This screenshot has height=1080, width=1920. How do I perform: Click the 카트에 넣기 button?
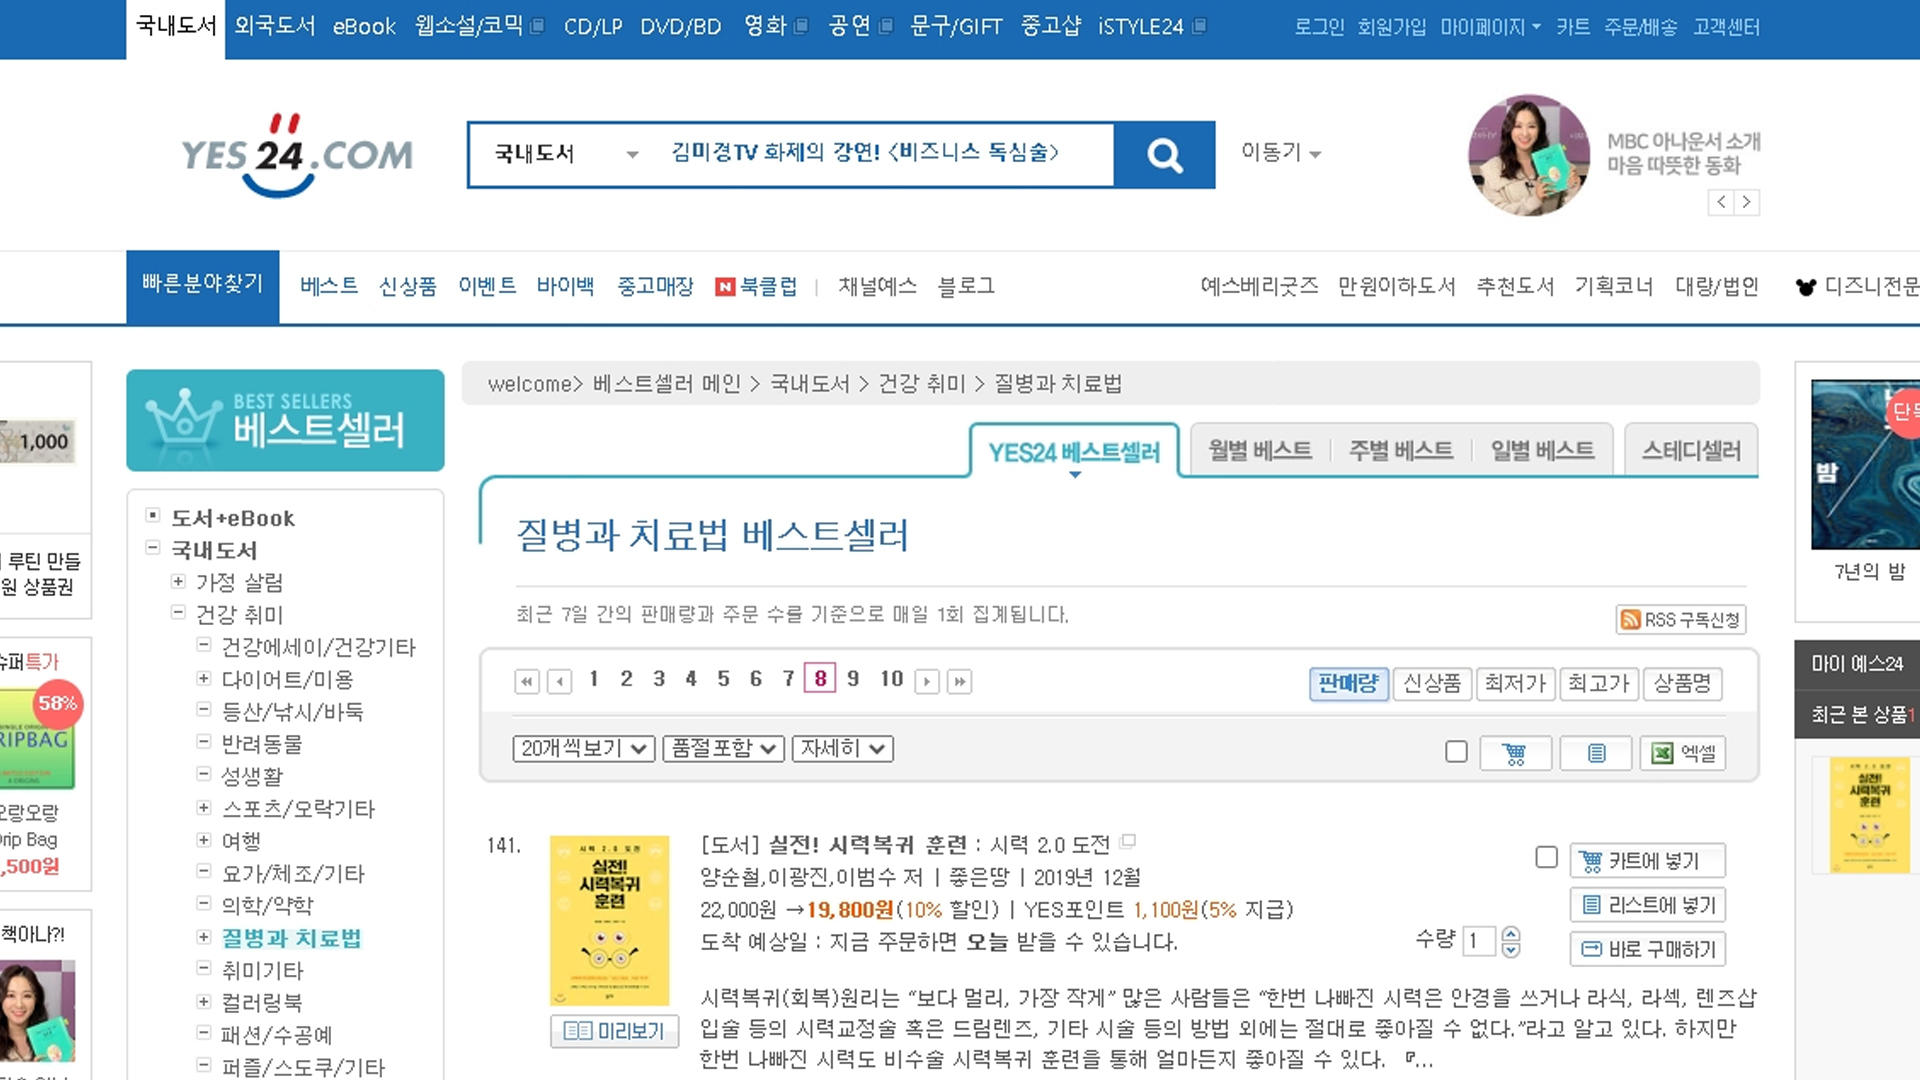(1647, 861)
